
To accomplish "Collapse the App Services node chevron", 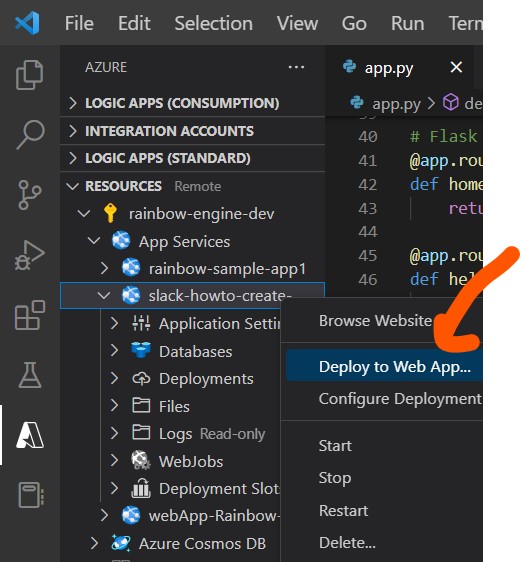I will (94, 240).
